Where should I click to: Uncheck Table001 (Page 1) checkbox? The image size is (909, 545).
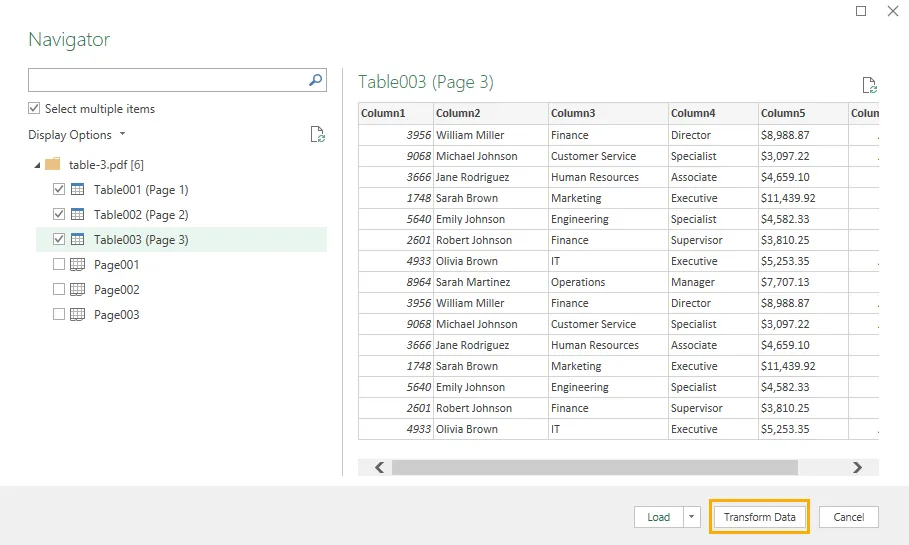pos(59,189)
